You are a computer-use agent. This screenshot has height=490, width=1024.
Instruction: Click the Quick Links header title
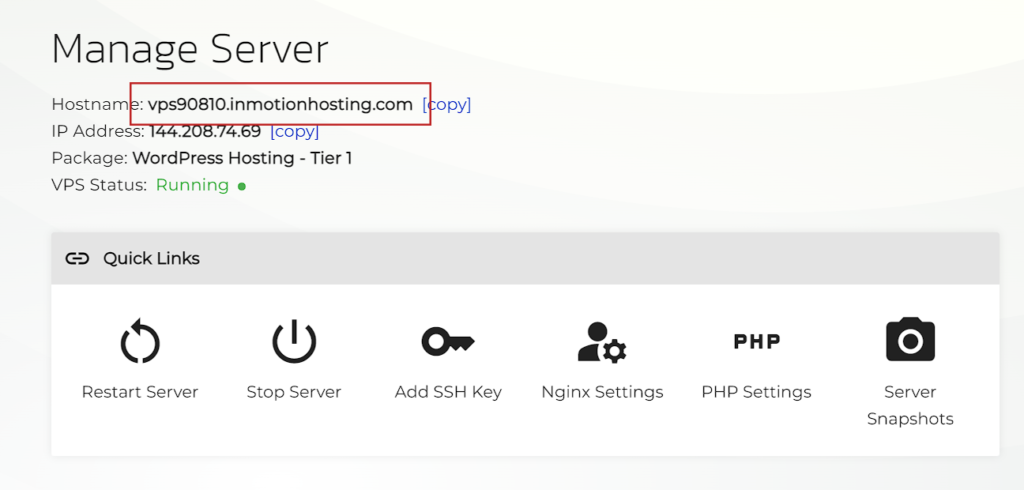coord(152,259)
